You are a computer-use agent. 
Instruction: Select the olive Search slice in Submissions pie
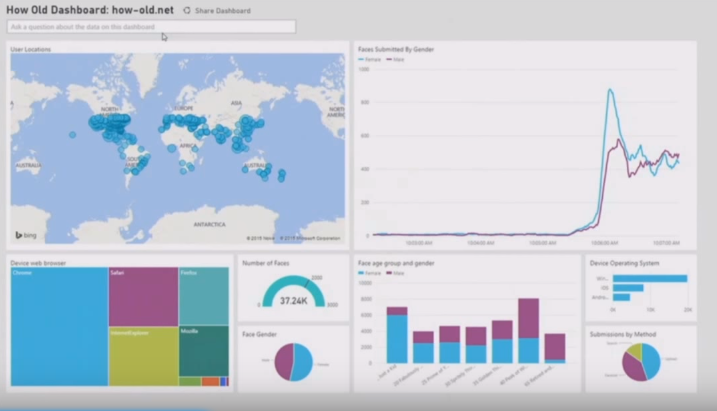pos(636,350)
